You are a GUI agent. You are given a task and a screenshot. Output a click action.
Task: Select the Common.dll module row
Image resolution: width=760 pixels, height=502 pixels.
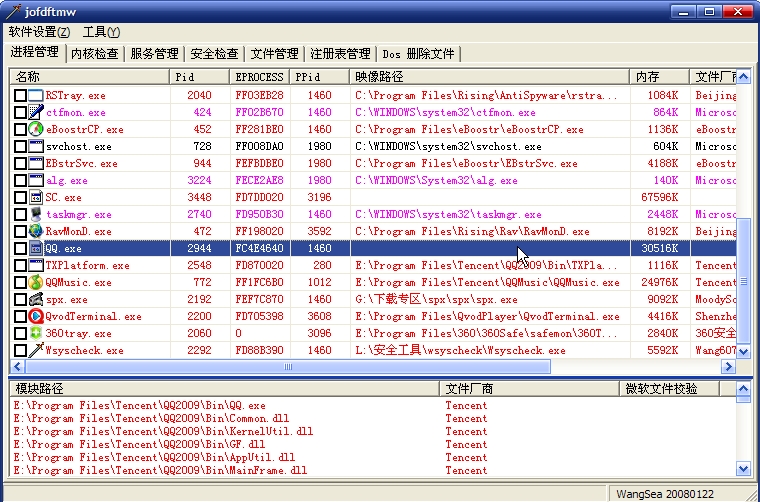373,419
